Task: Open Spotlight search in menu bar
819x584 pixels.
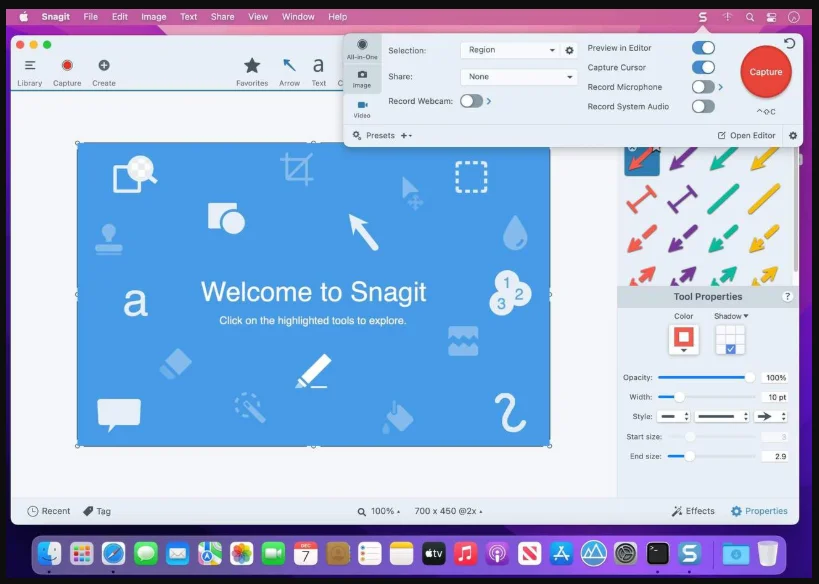Action: tap(750, 17)
